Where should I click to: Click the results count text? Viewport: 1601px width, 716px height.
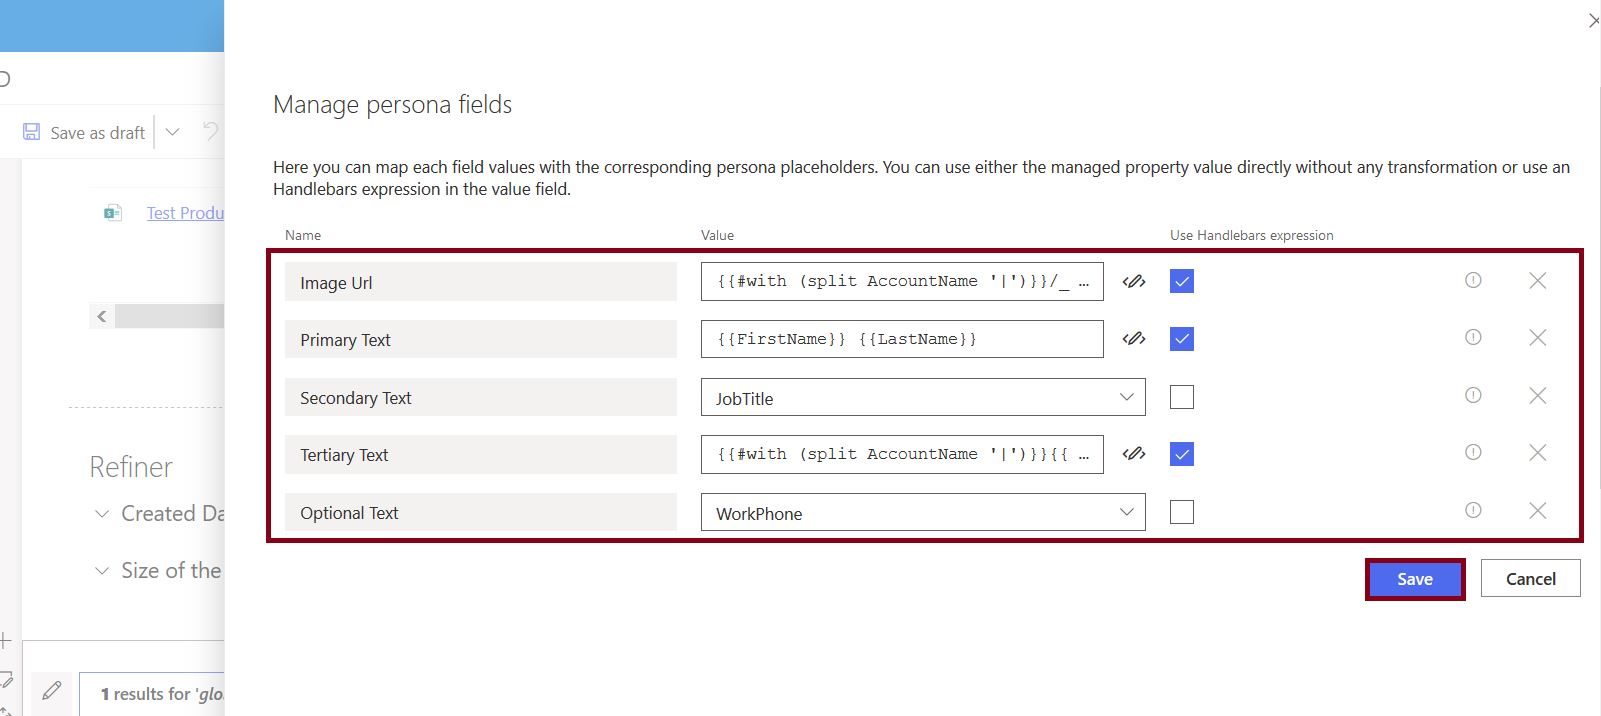coord(162,694)
